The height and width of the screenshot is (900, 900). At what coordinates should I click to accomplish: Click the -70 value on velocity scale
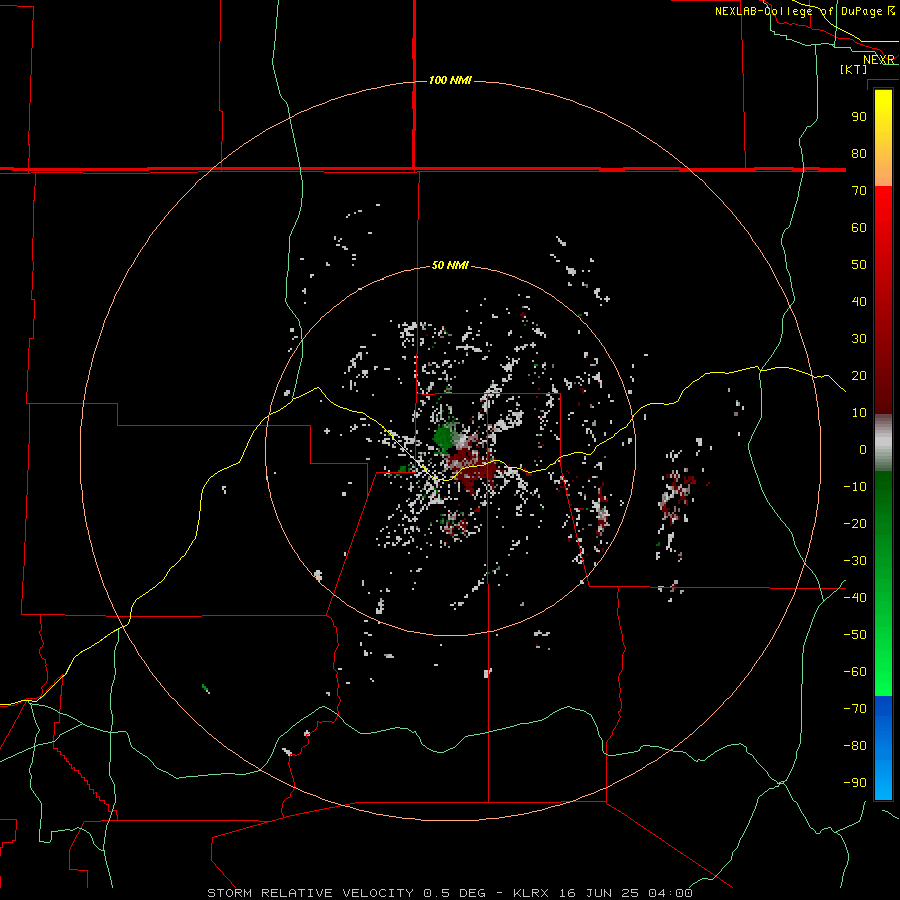(x=855, y=709)
